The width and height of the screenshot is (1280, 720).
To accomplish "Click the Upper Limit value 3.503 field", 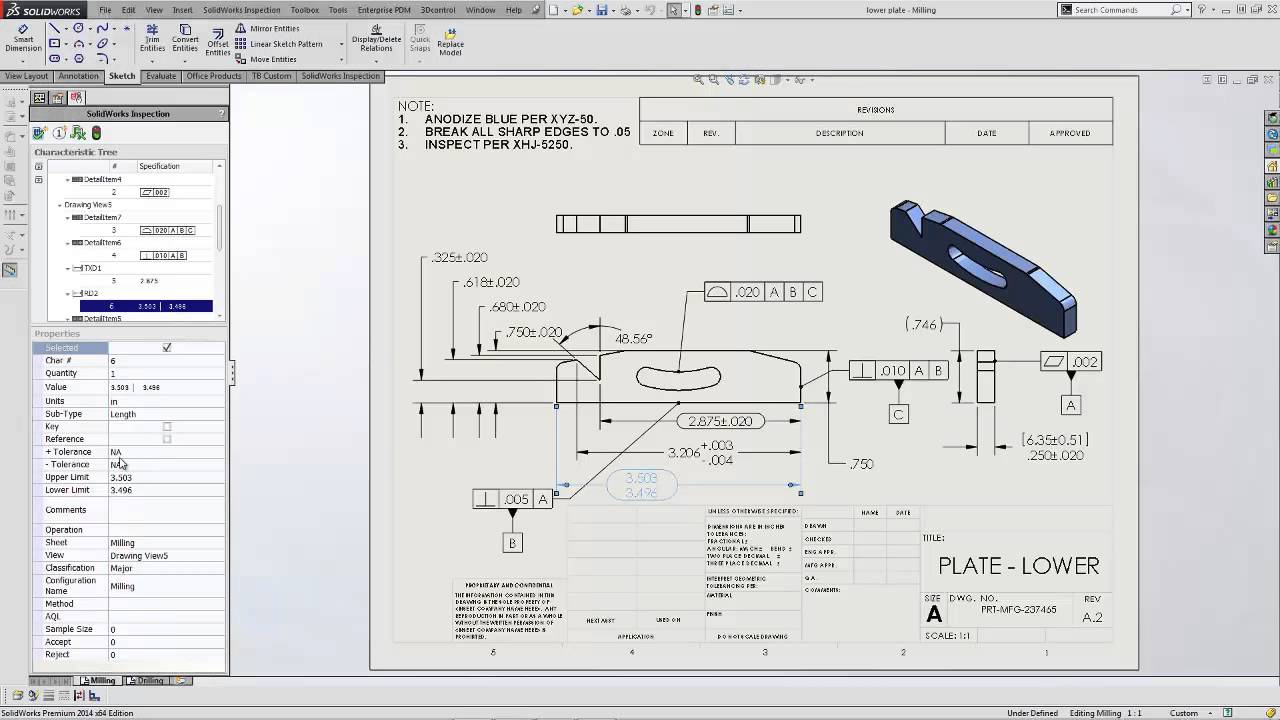I will click(165, 477).
